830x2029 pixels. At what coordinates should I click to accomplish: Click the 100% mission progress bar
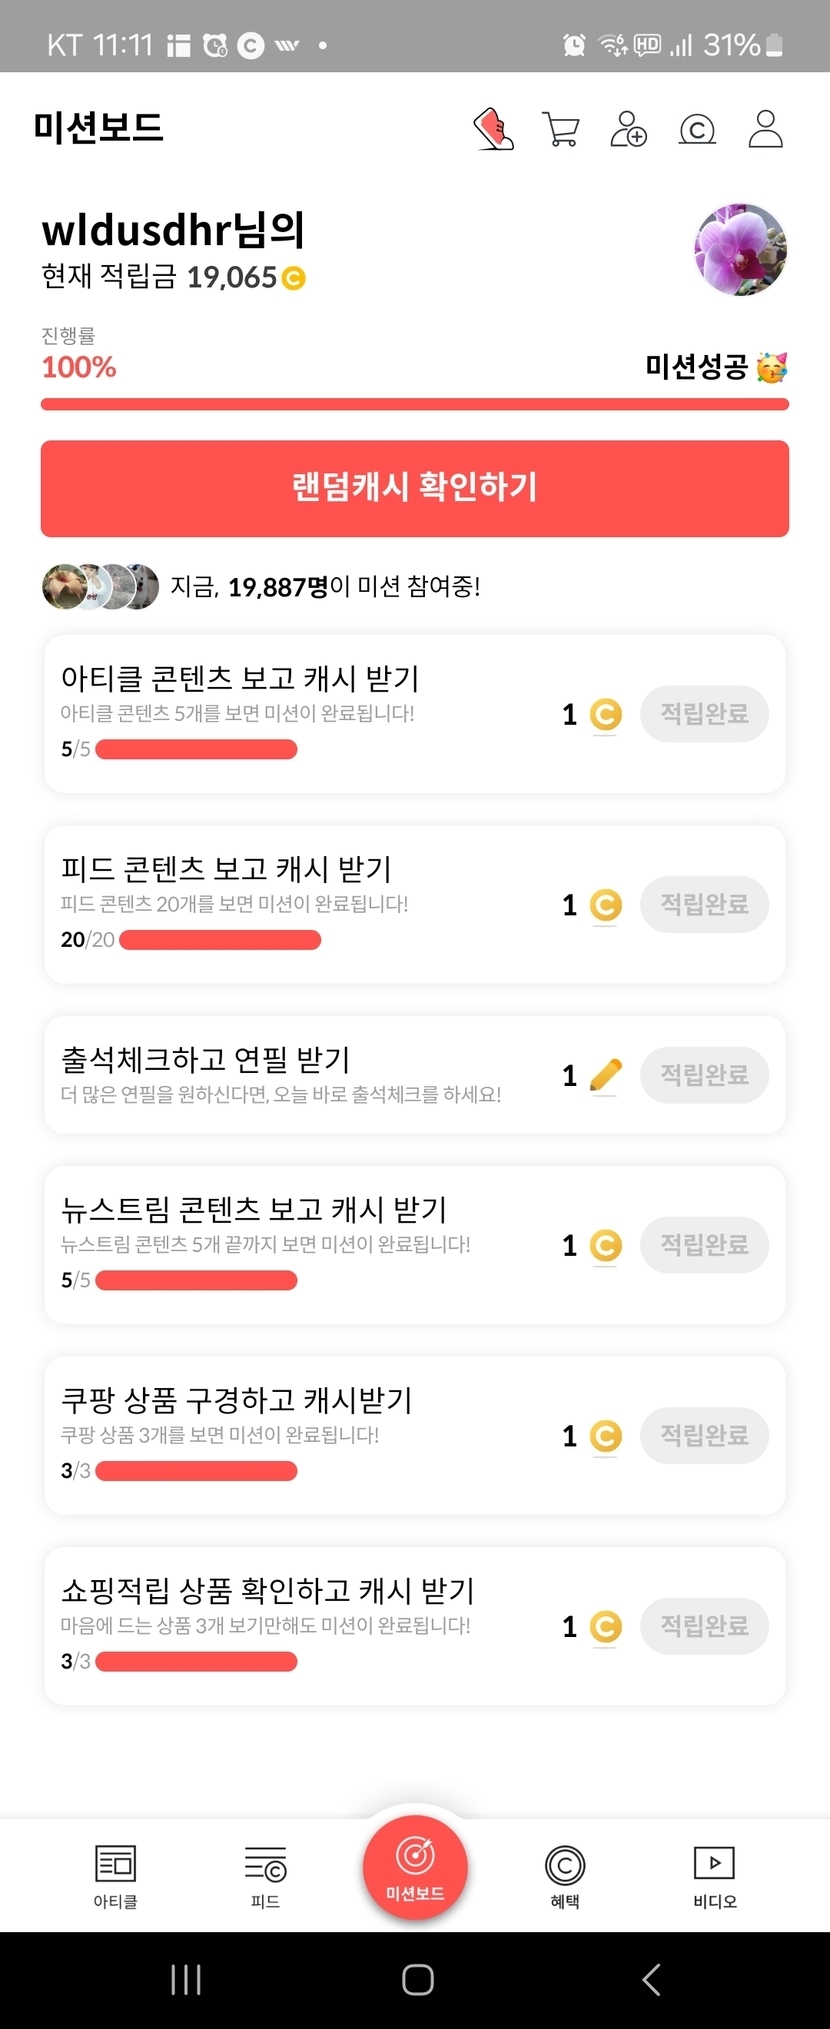click(x=415, y=404)
